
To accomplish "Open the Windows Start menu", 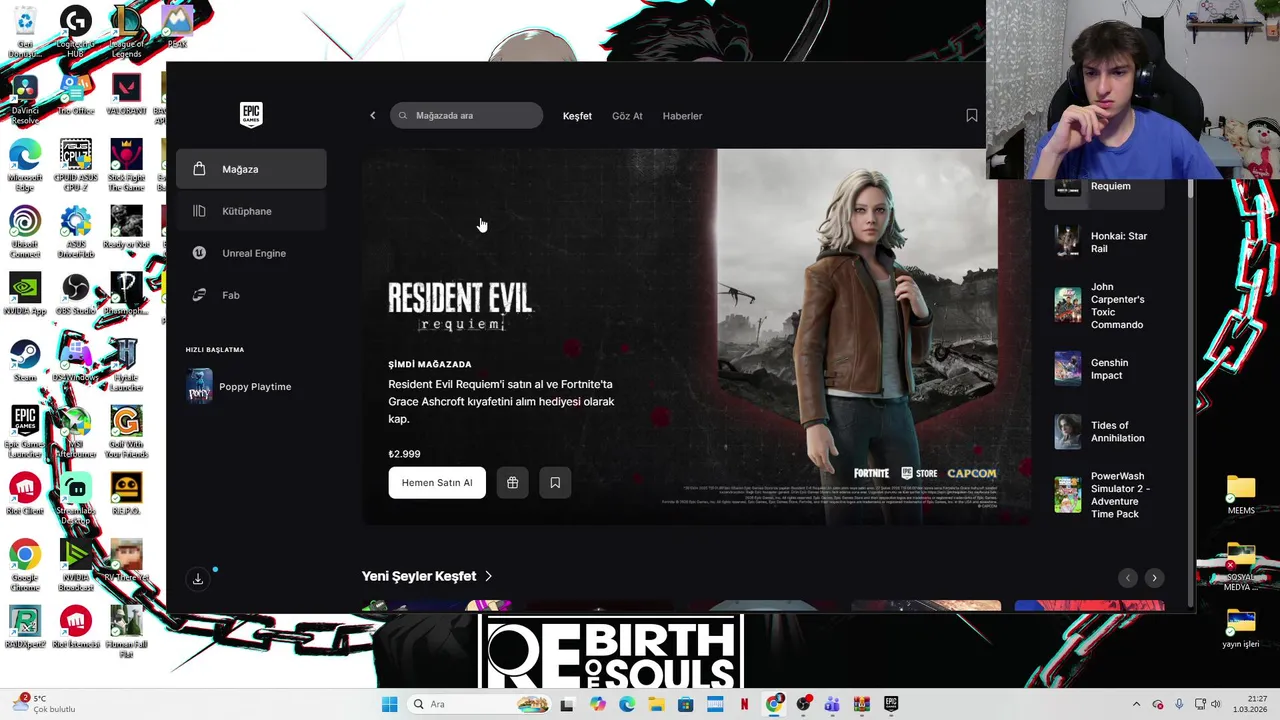I will coord(389,704).
